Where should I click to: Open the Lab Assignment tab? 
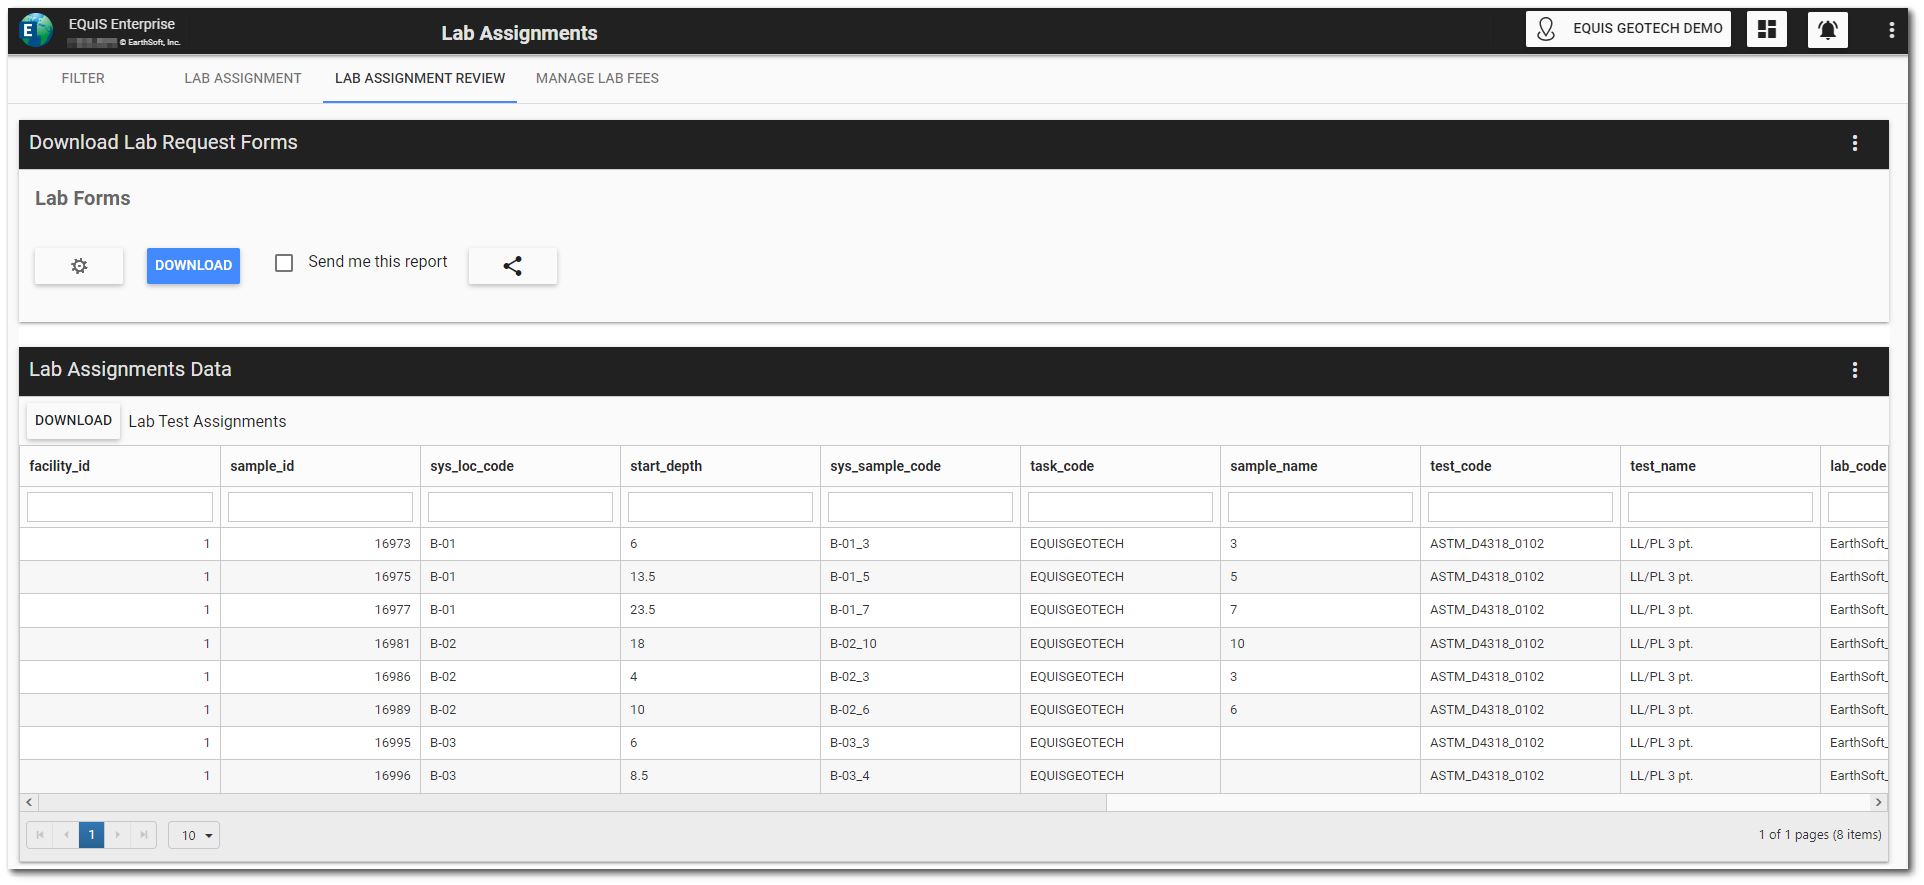pos(242,78)
